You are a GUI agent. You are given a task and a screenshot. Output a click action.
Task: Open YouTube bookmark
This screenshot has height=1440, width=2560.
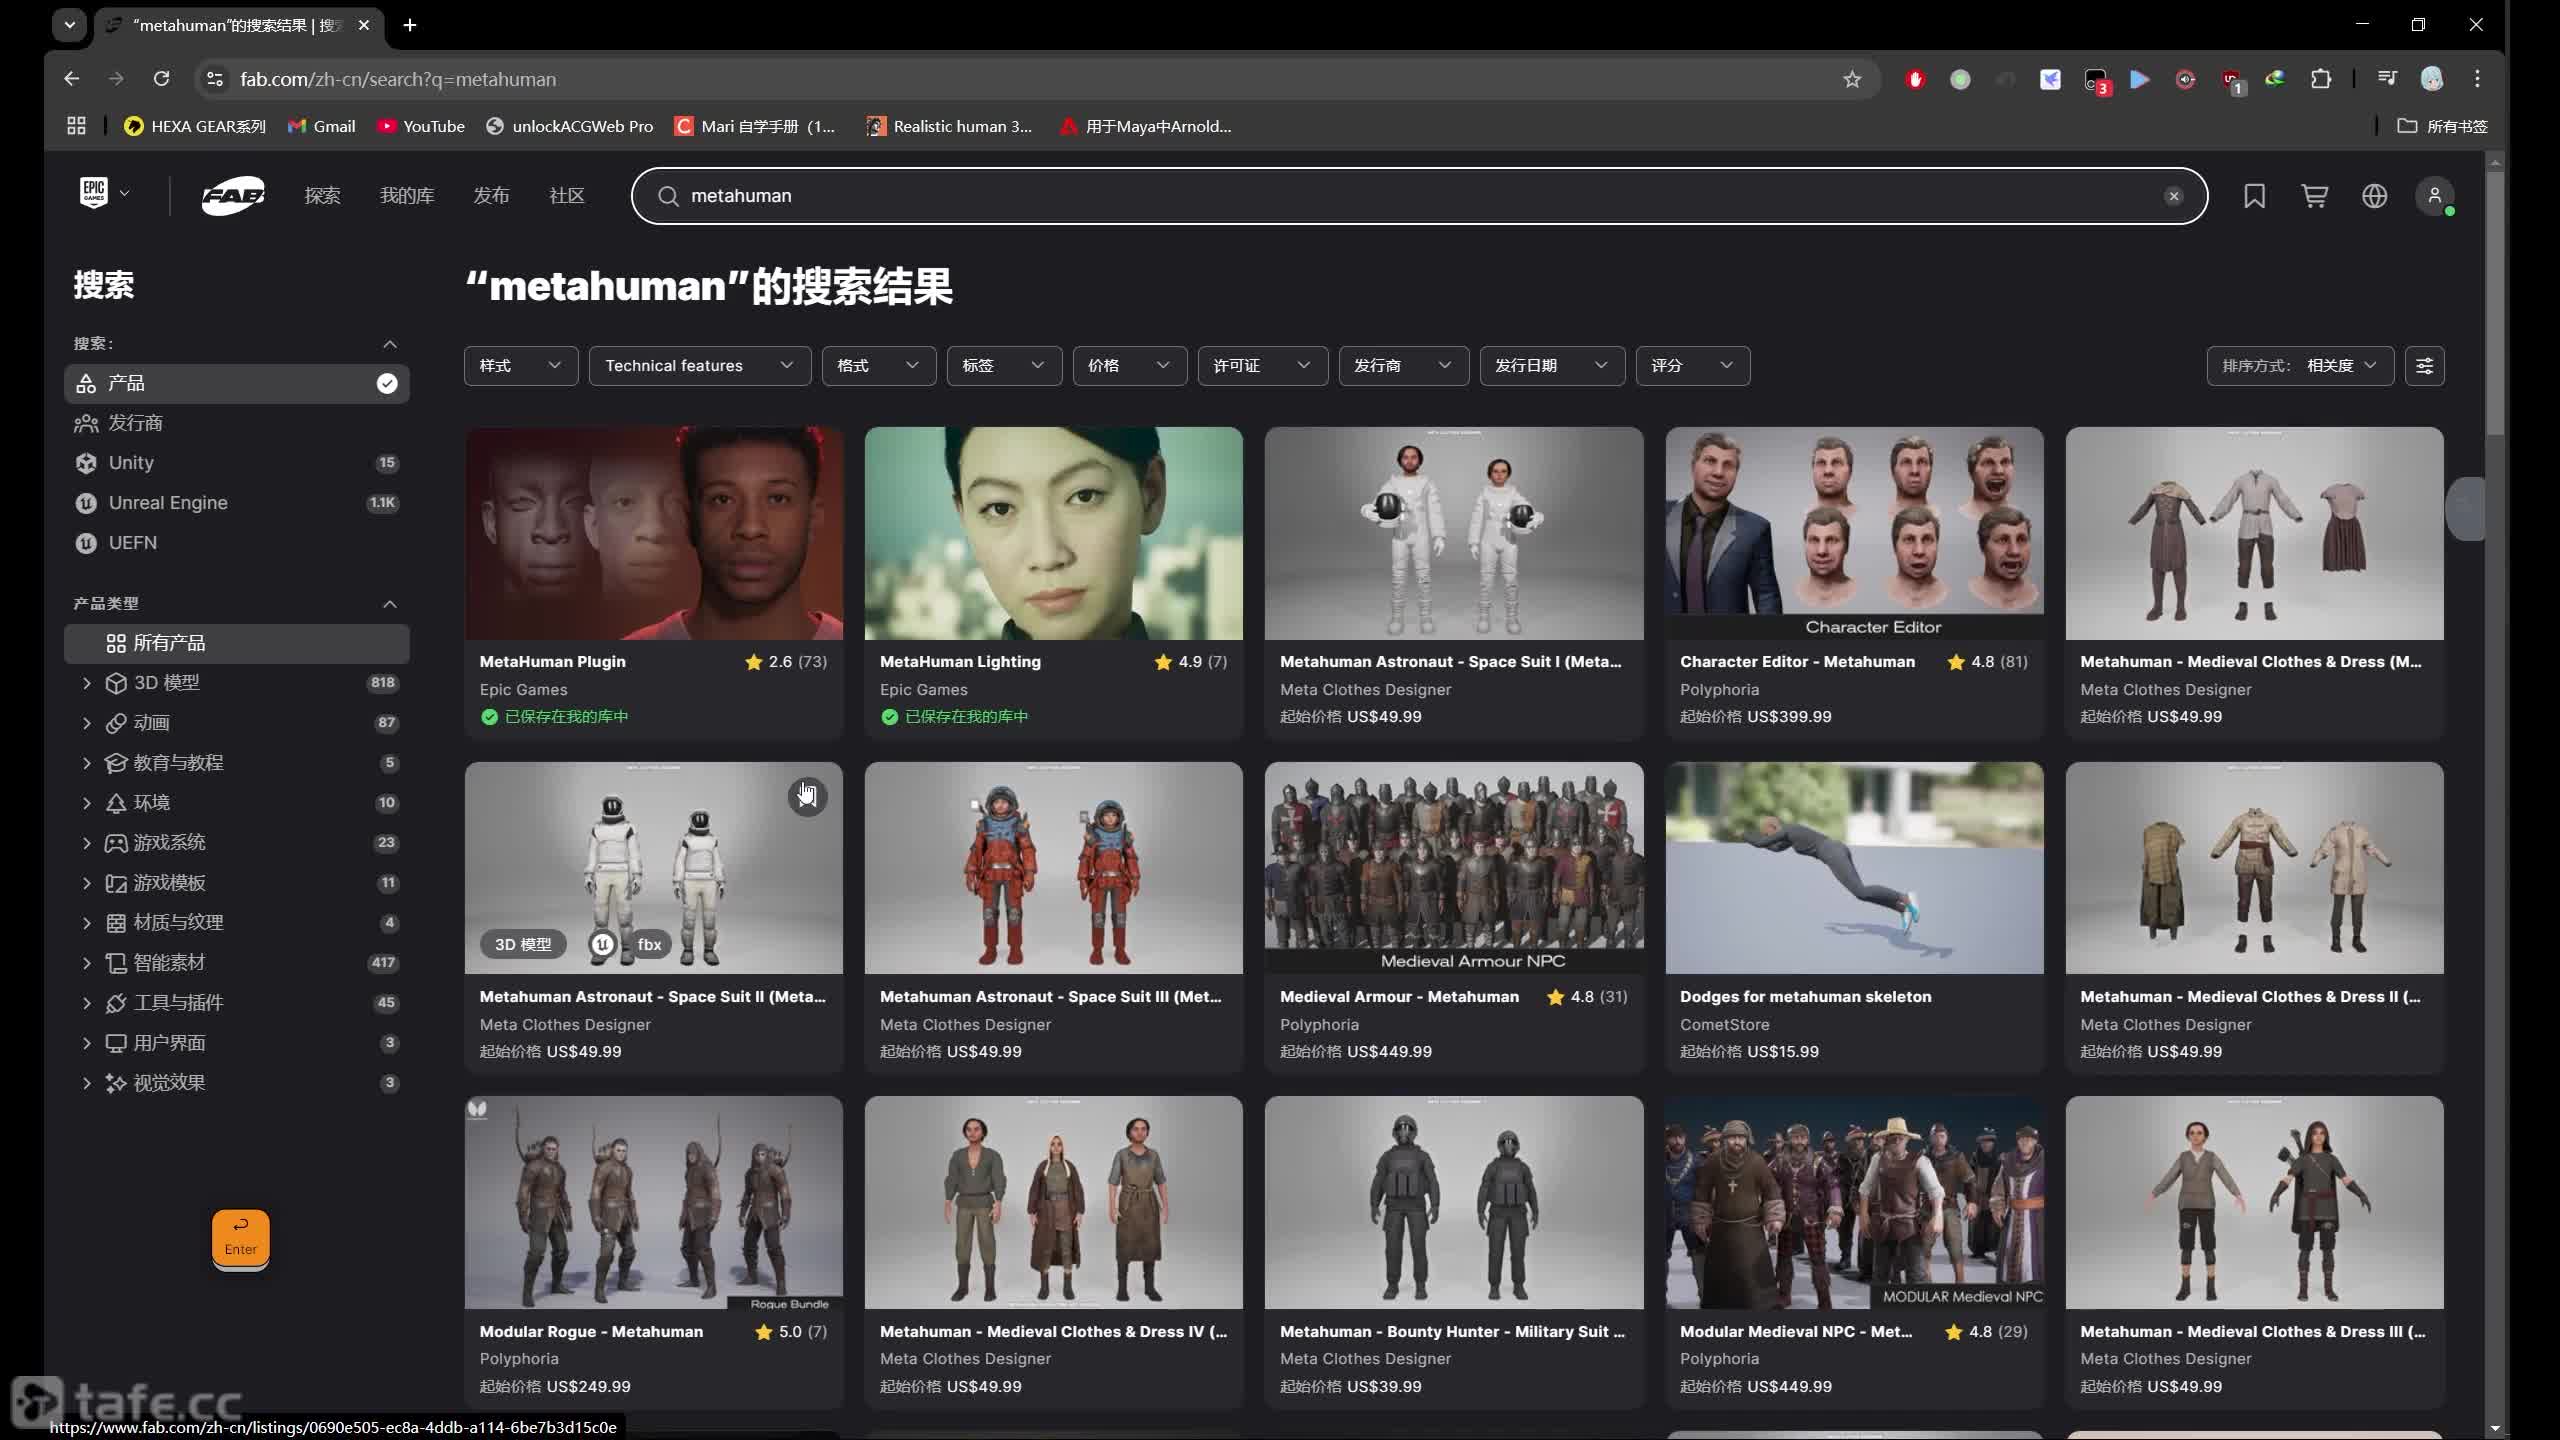[x=421, y=126]
